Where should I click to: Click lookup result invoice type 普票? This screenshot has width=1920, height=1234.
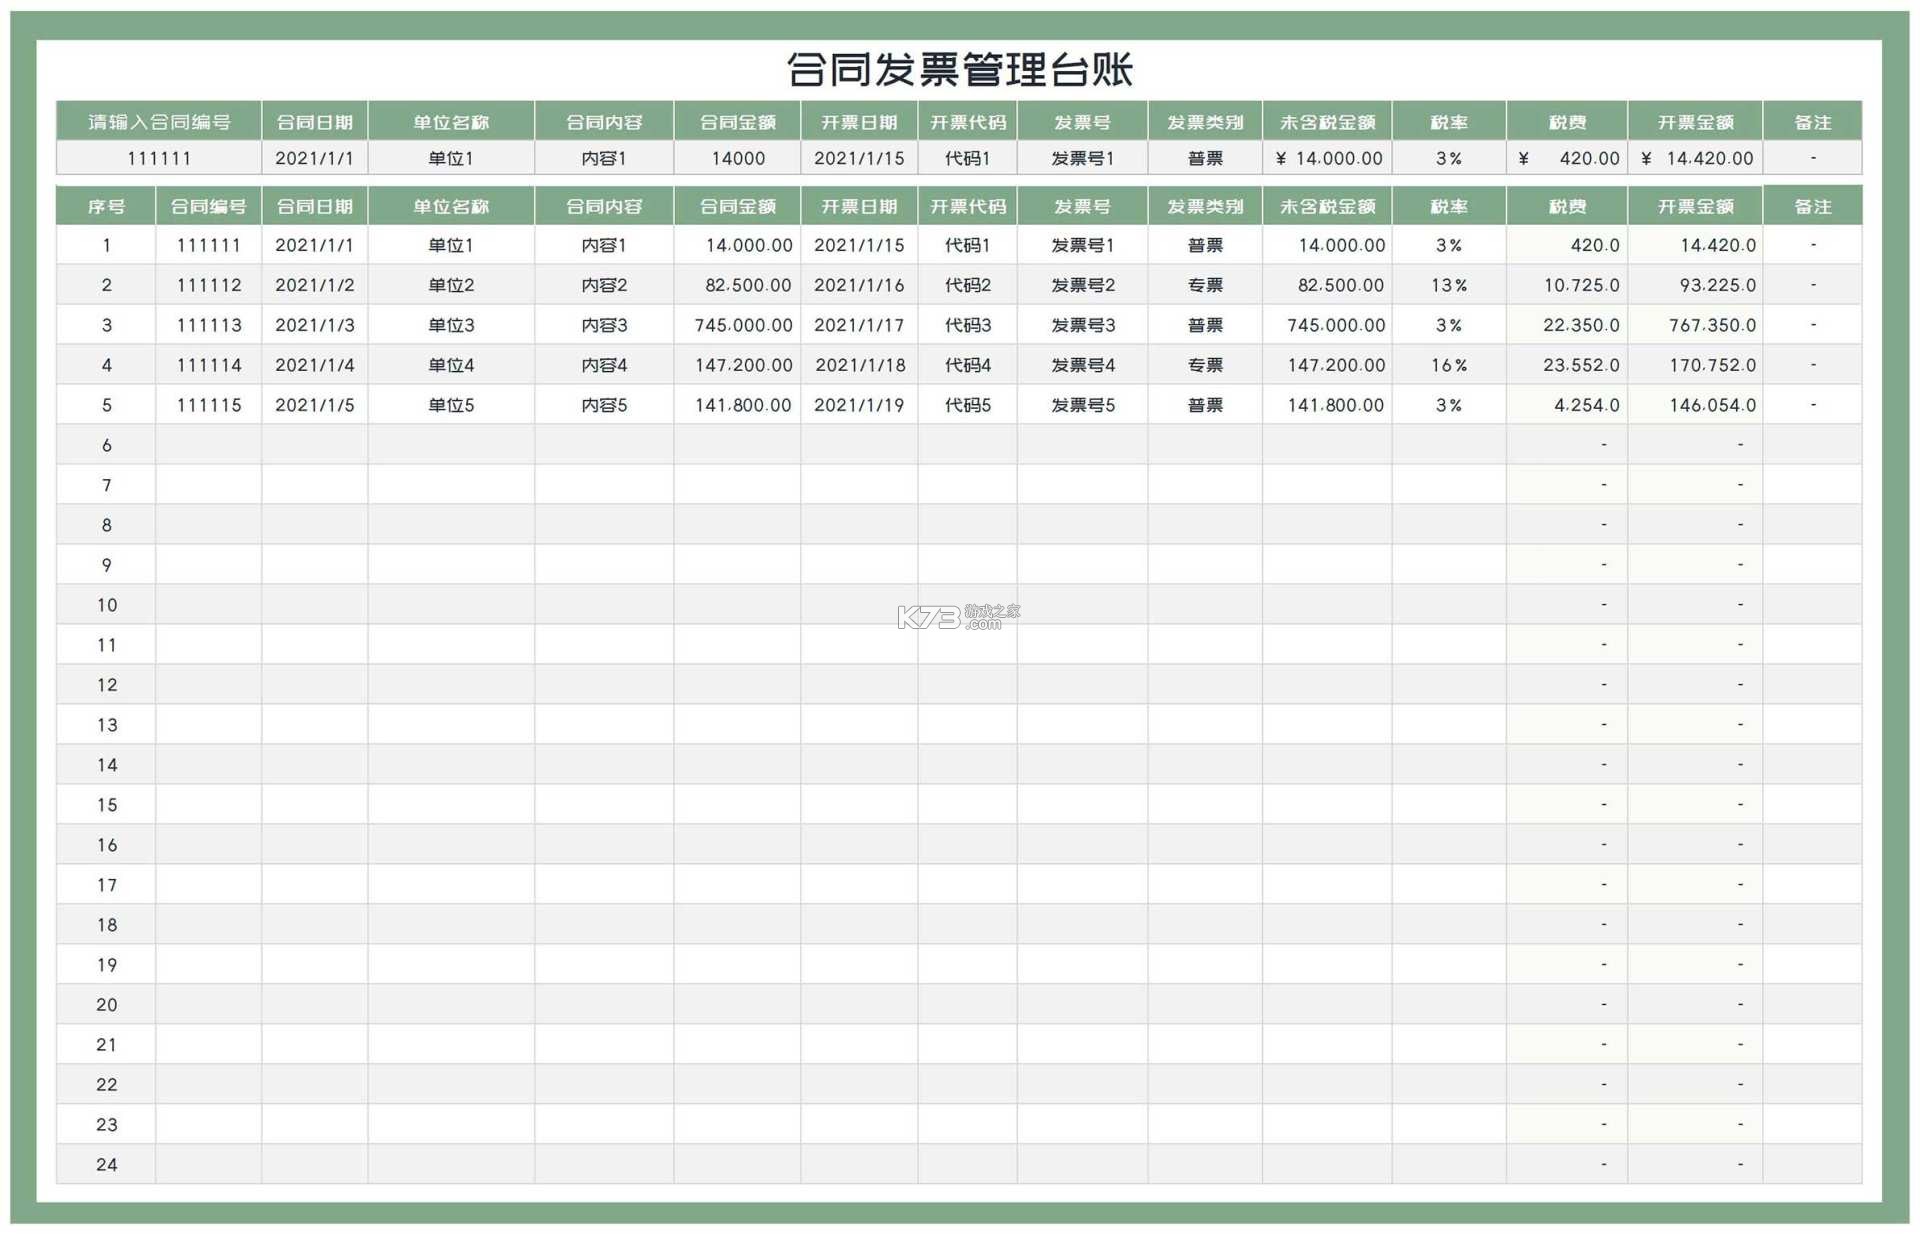[x=1205, y=158]
